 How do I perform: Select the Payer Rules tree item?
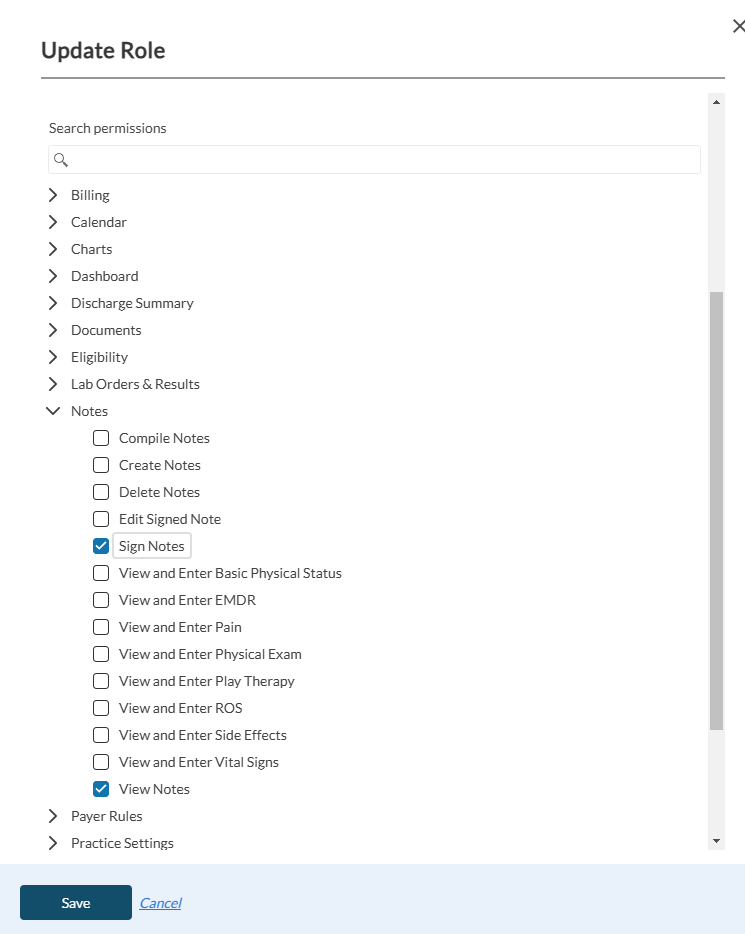(106, 816)
